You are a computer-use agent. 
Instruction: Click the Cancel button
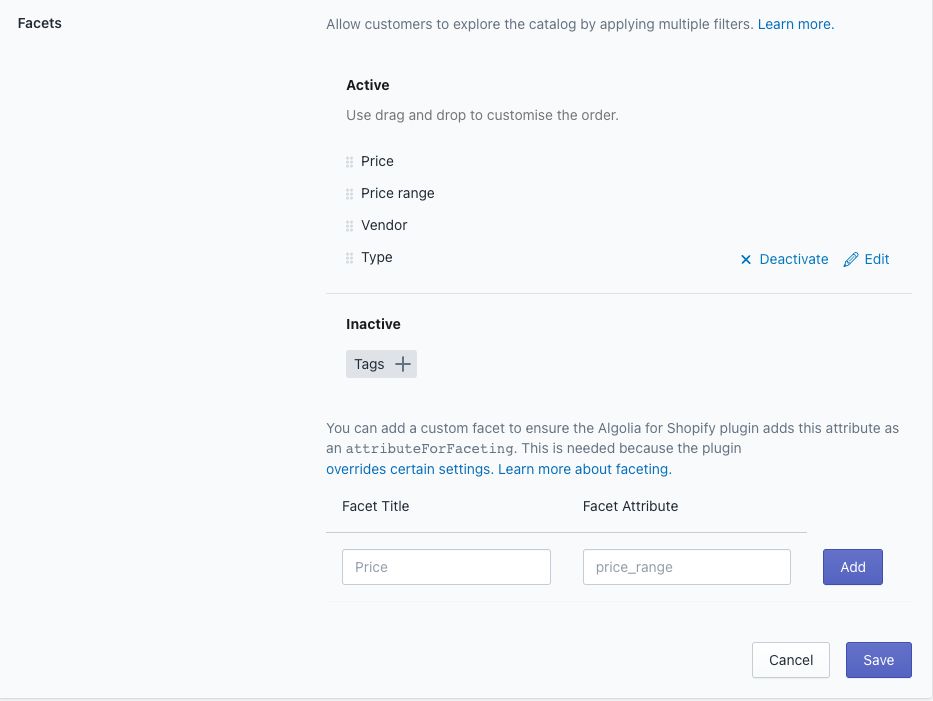(790, 660)
